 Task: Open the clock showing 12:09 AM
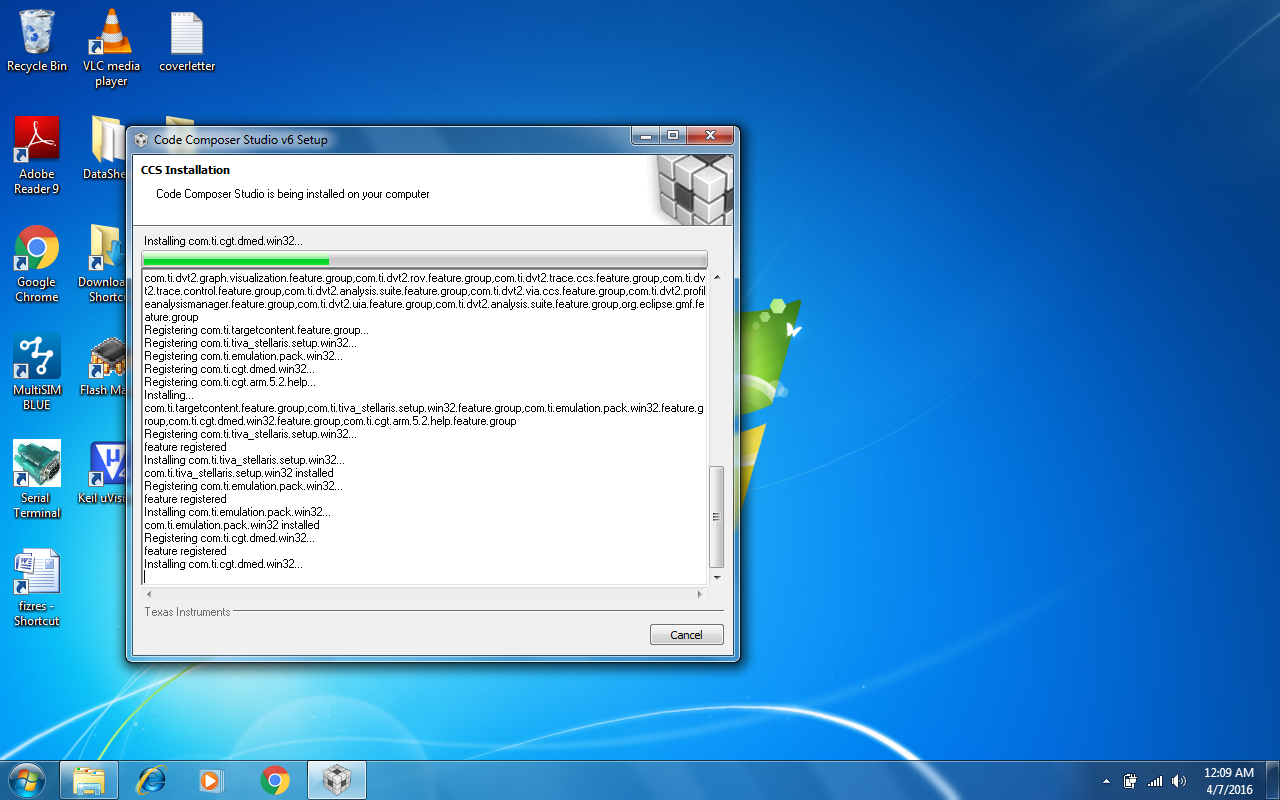click(x=1228, y=781)
